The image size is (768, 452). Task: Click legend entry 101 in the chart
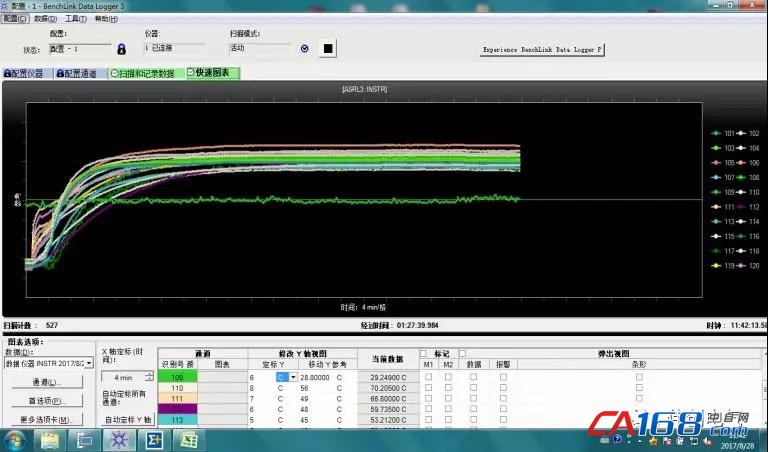(723, 133)
